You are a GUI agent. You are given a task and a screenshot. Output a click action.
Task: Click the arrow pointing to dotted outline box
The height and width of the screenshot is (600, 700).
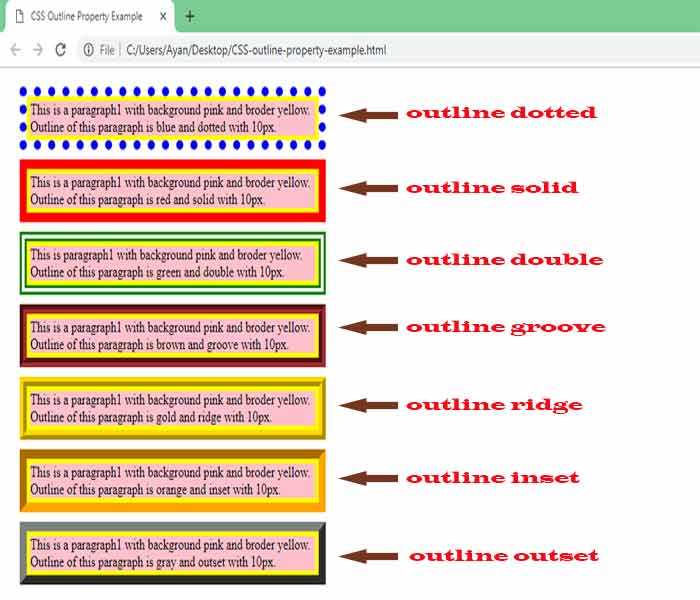coord(367,116)
